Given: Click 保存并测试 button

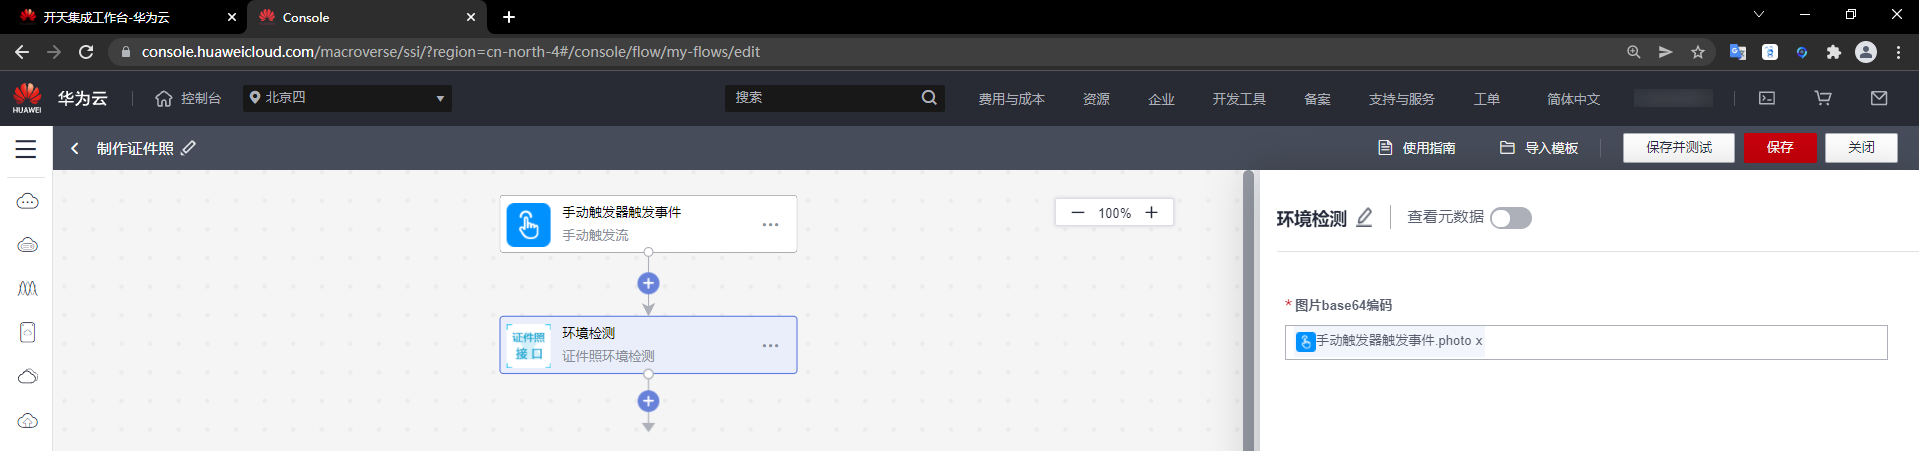Looking at the screenshot, I should 1678,147.
